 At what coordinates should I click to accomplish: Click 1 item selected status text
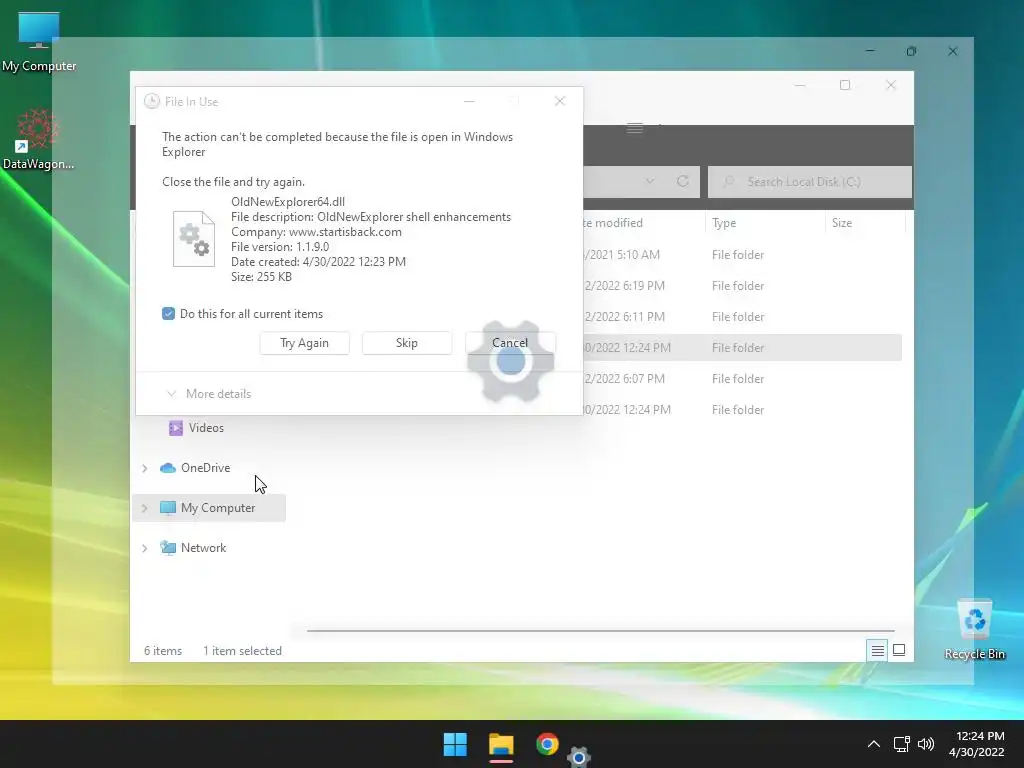[x=242, y=650]
